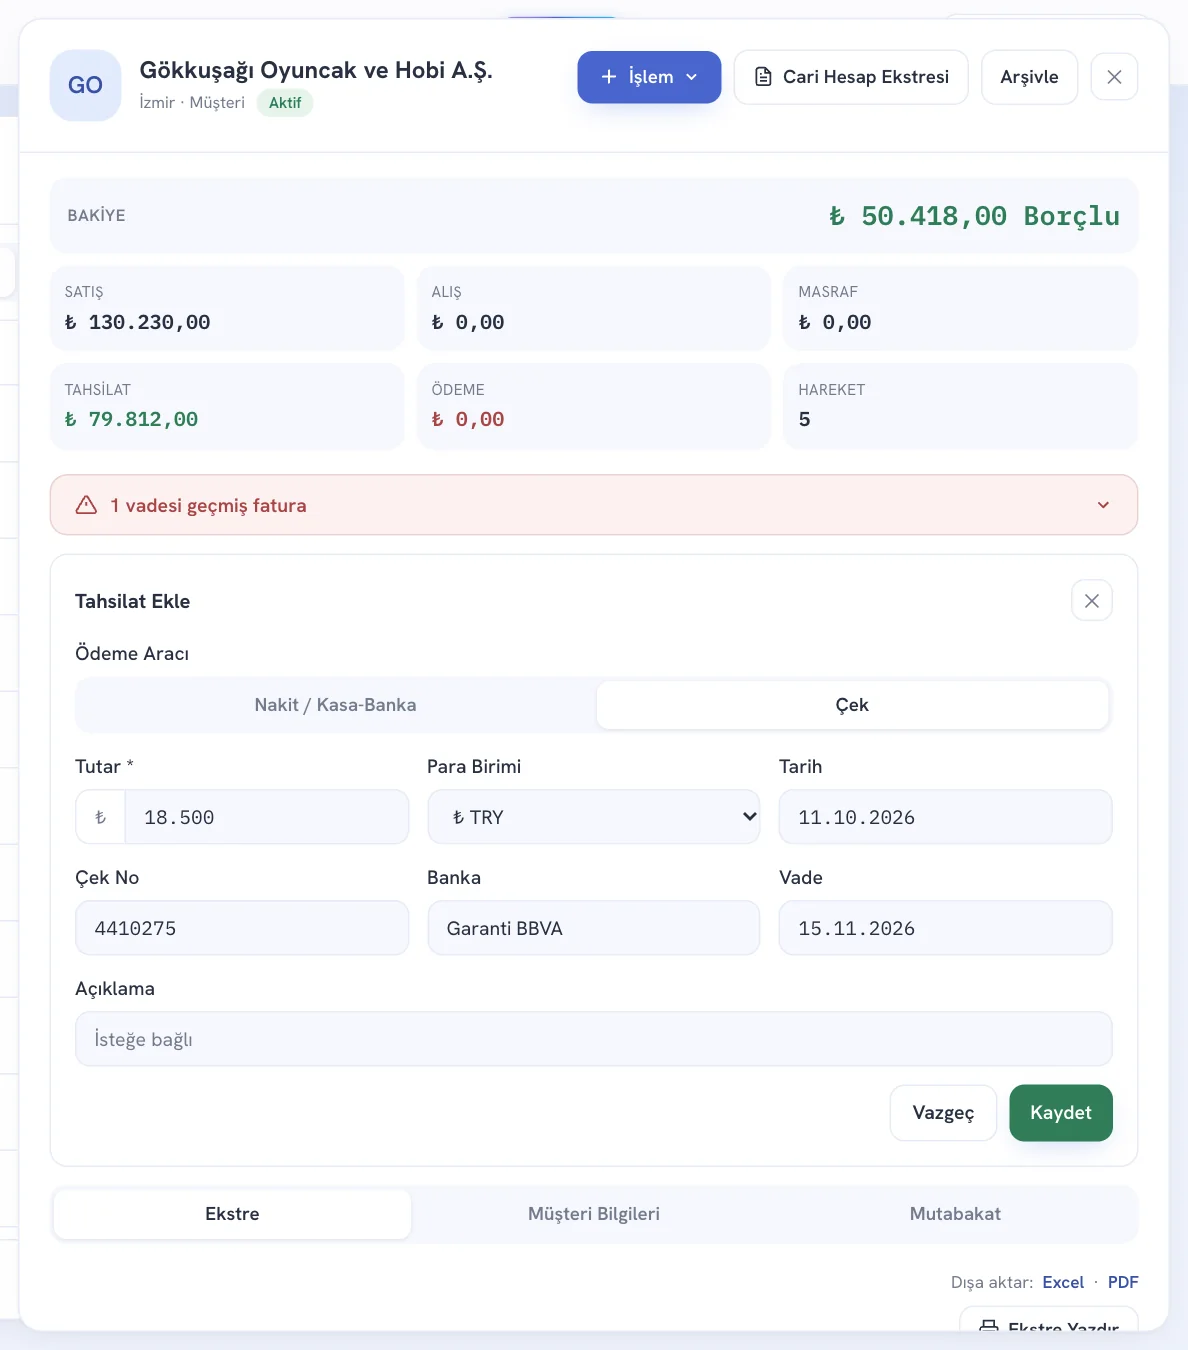The image size is (1188, 1350).
Task: Click the Lira currency symbol beside Tutar
Action: point(100,817)
